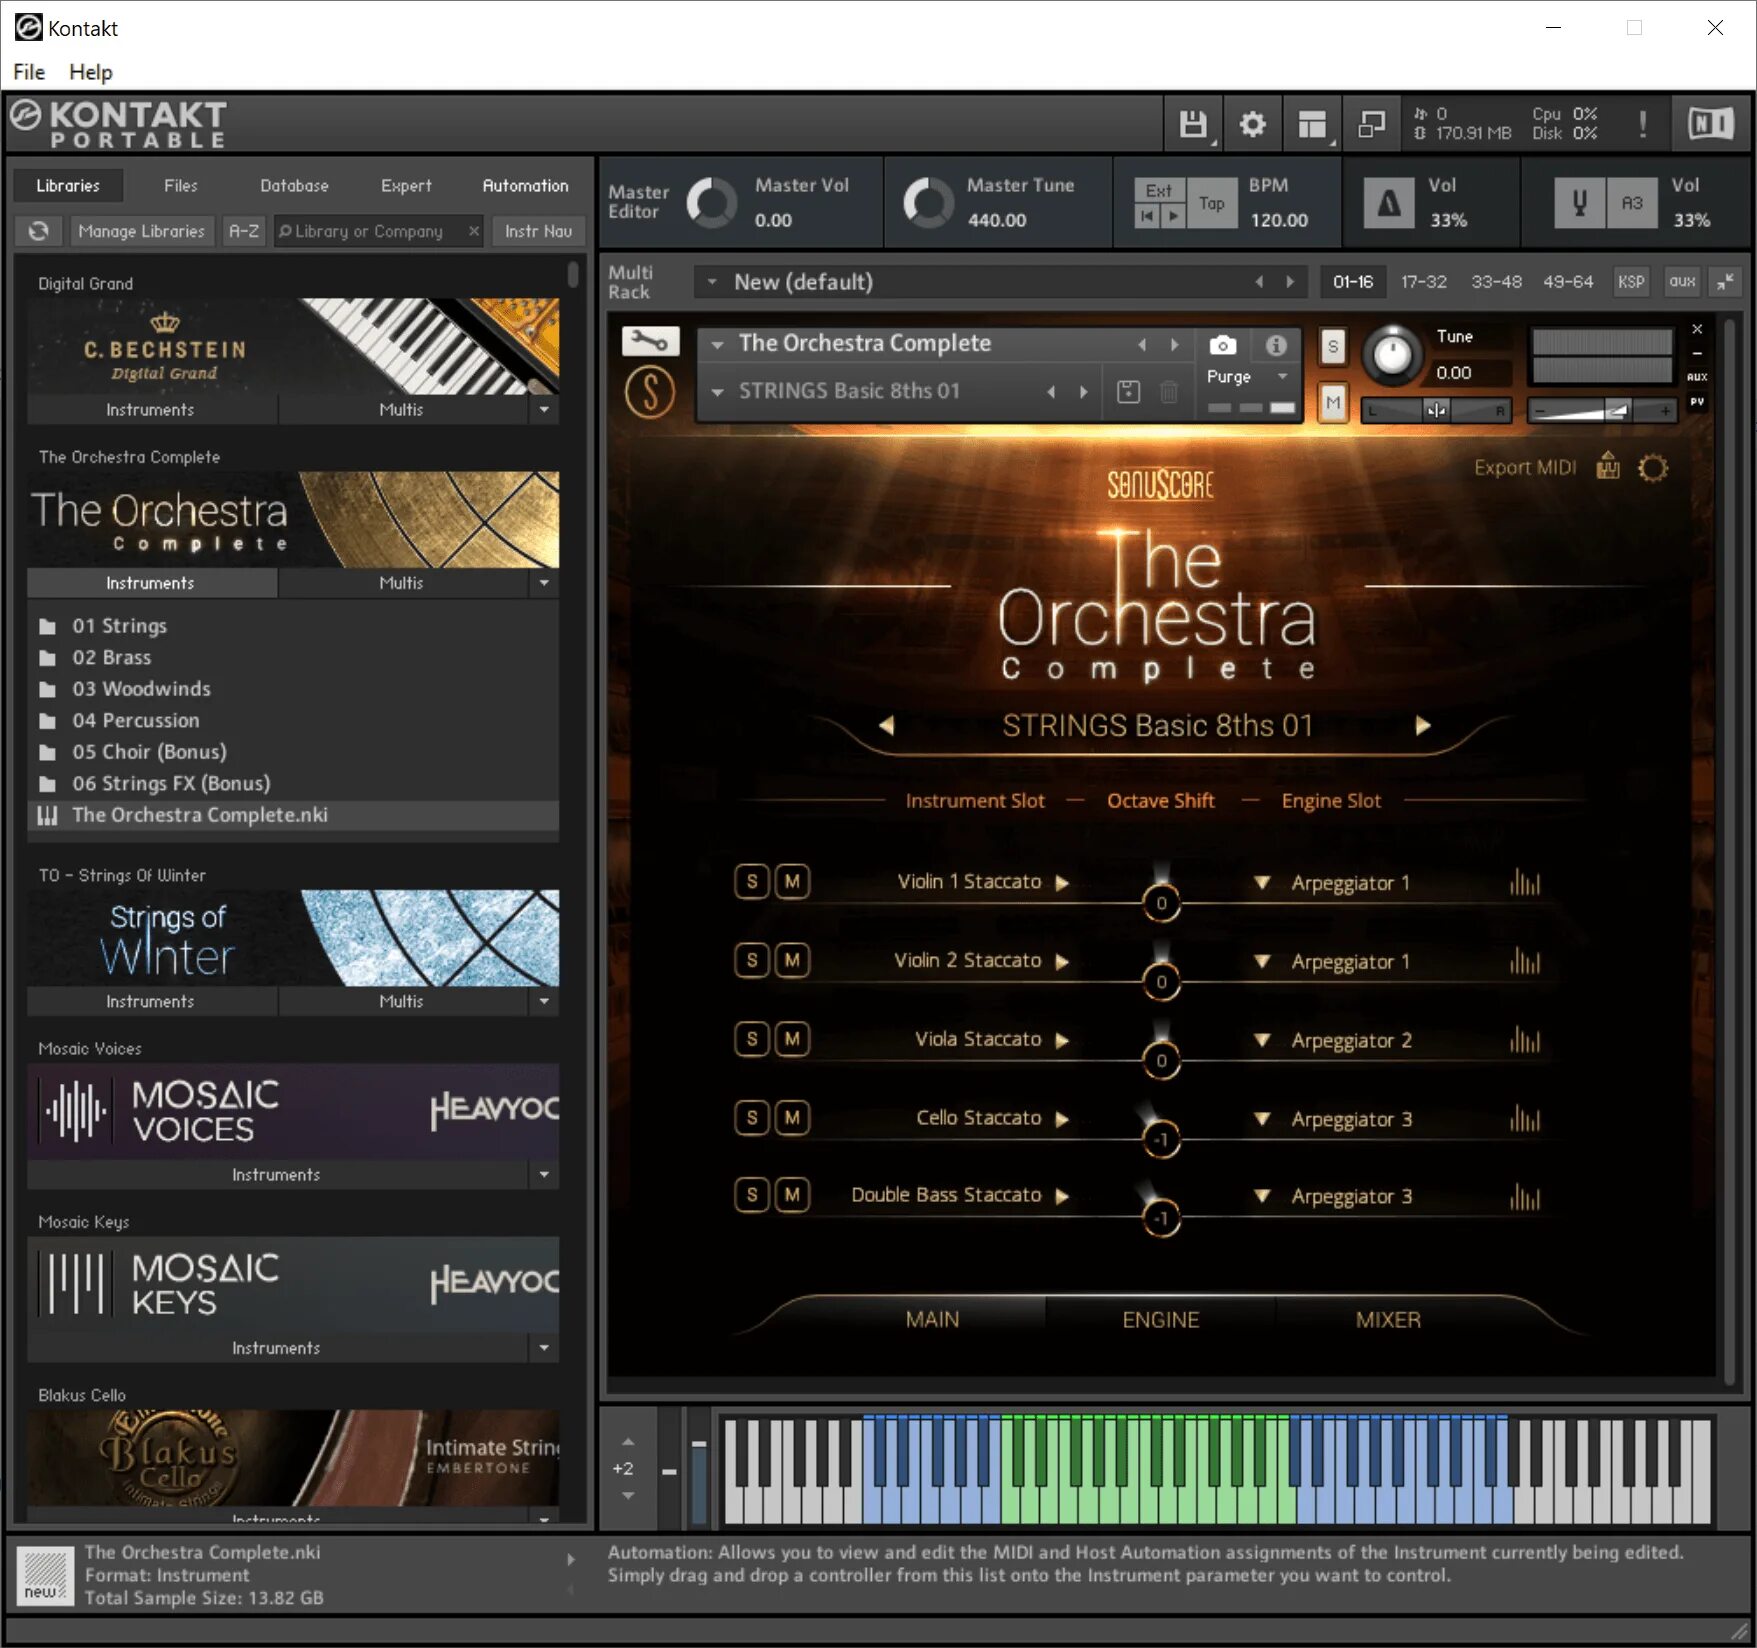Viewport: 1757px width, 1648px height.
Task: Open New (default) multi rack dropdown
Action: pos(712,283)
